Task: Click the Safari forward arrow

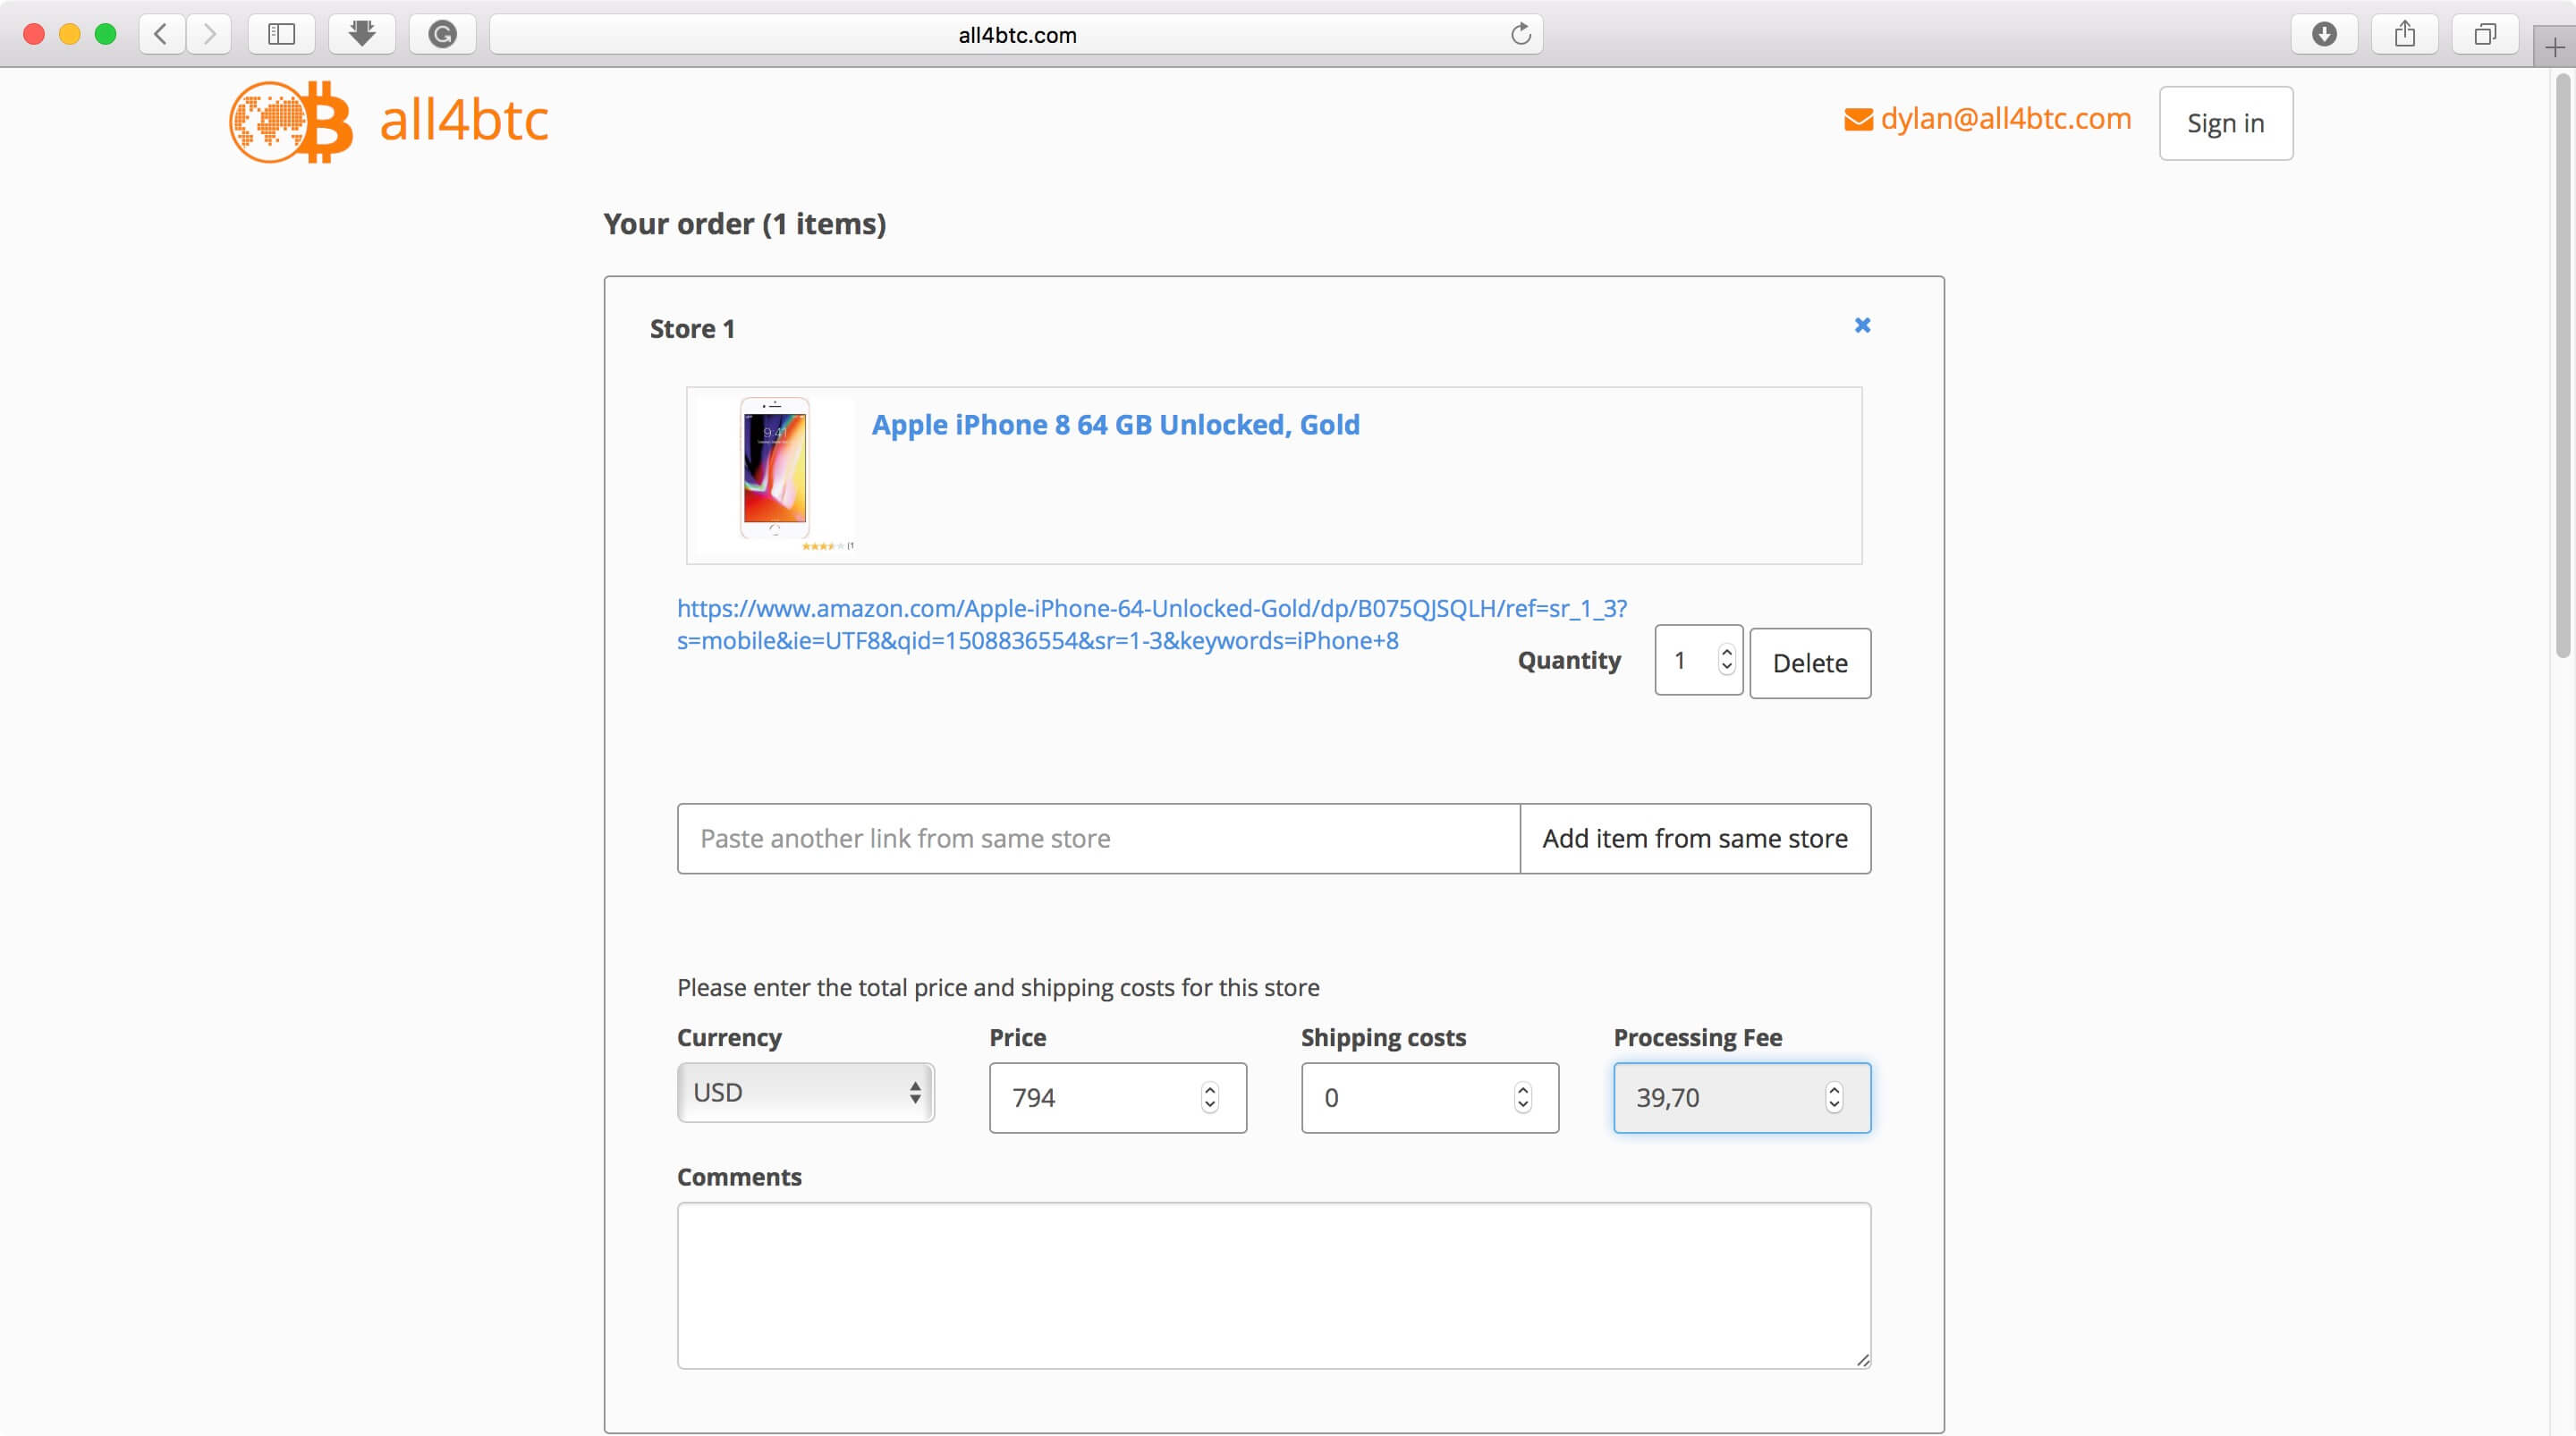Action: point(208,34)
